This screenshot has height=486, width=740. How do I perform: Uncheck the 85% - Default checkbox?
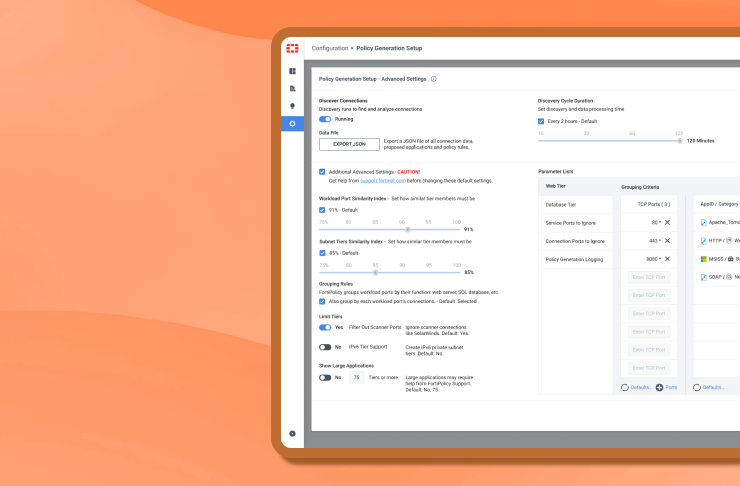322,253
